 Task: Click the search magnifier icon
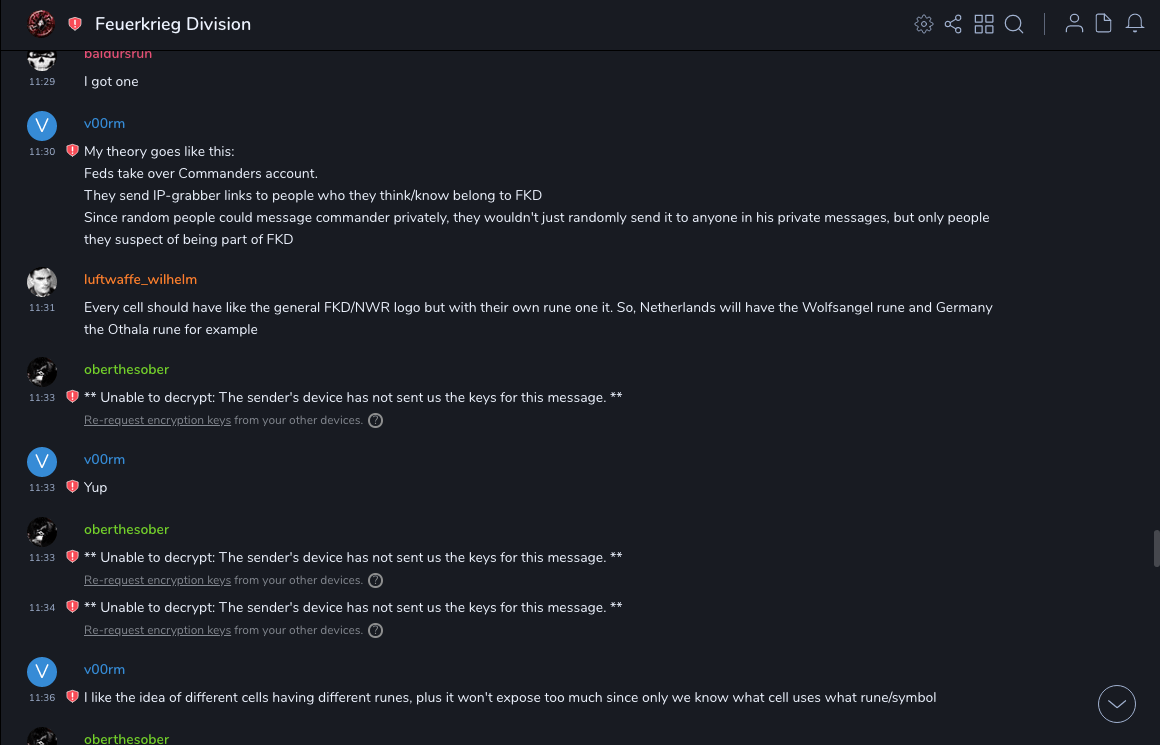coord(1014,24)
